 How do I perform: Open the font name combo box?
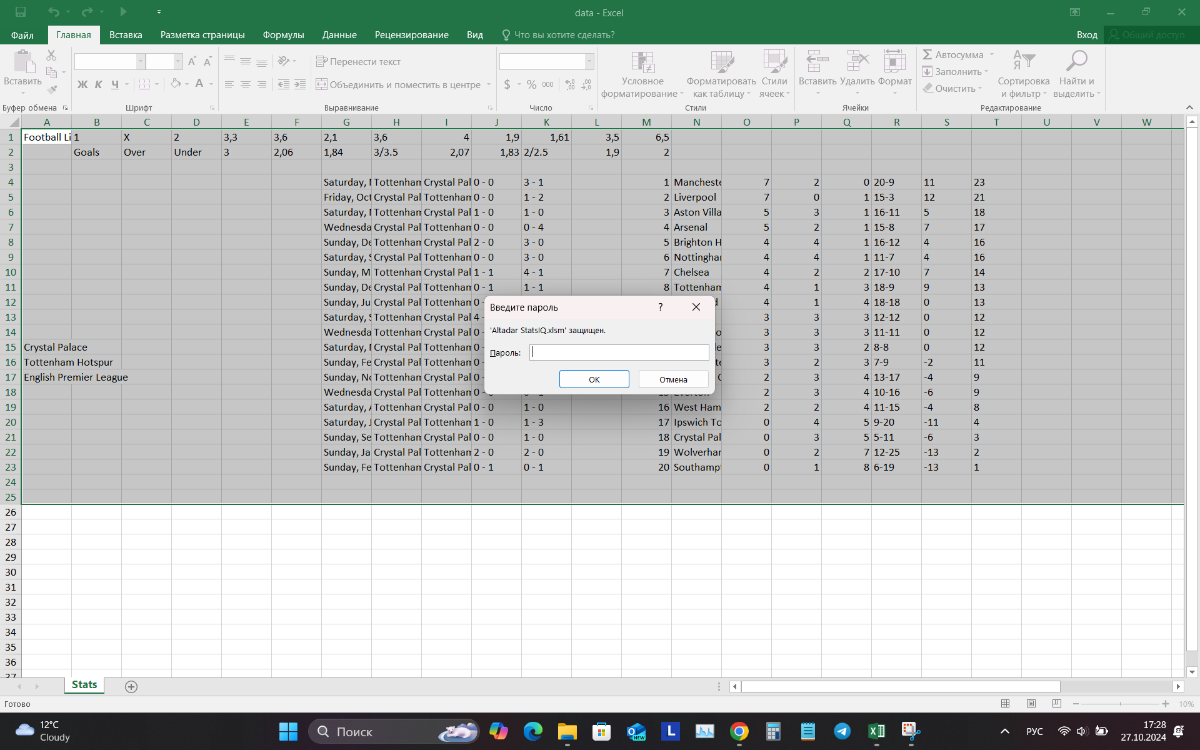coord(109,61)
